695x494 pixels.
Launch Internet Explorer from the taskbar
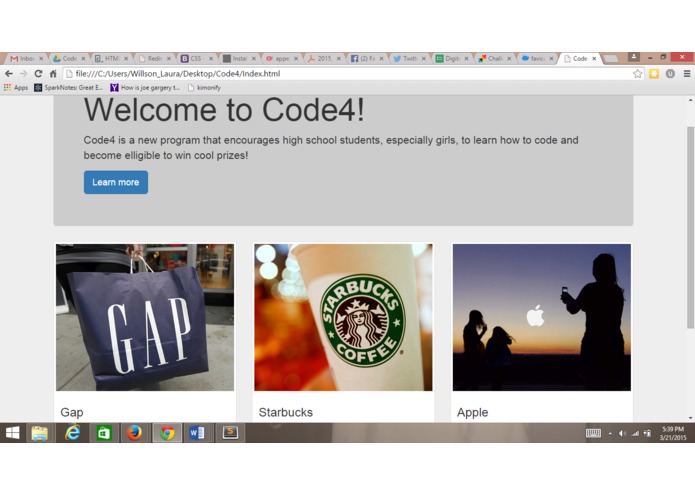coord(72,433)
